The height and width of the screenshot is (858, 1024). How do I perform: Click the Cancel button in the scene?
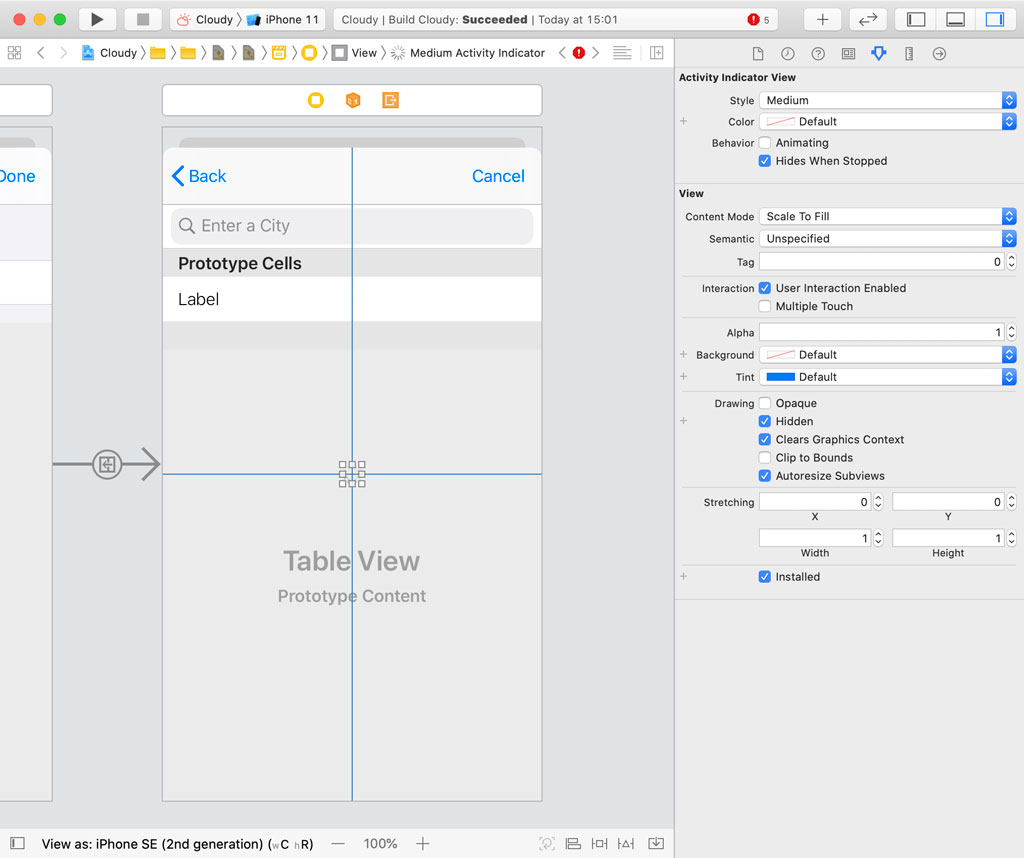coord(498,176)
